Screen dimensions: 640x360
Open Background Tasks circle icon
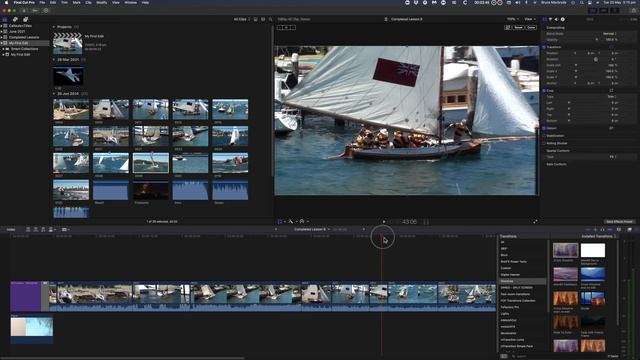point(46,11)
